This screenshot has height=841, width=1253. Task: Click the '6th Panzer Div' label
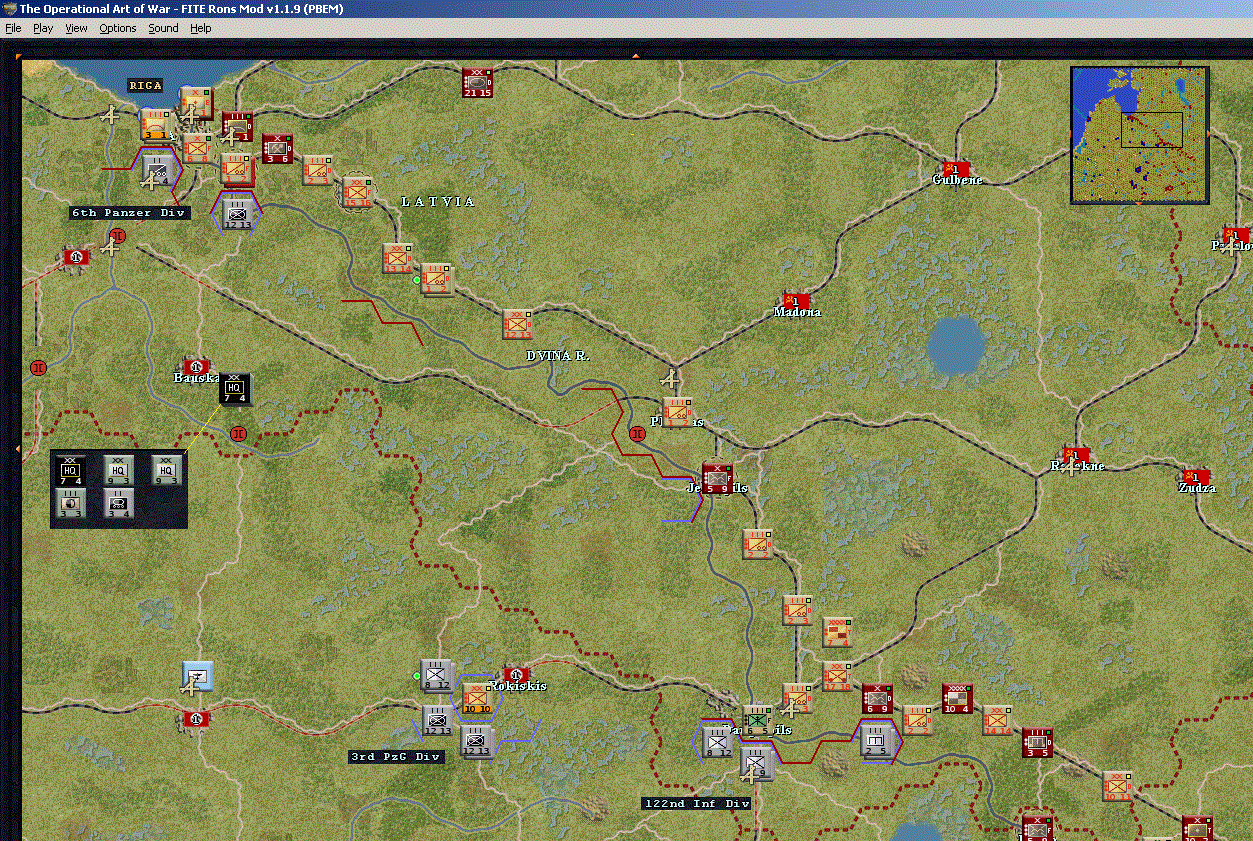[x=129, y=213]
